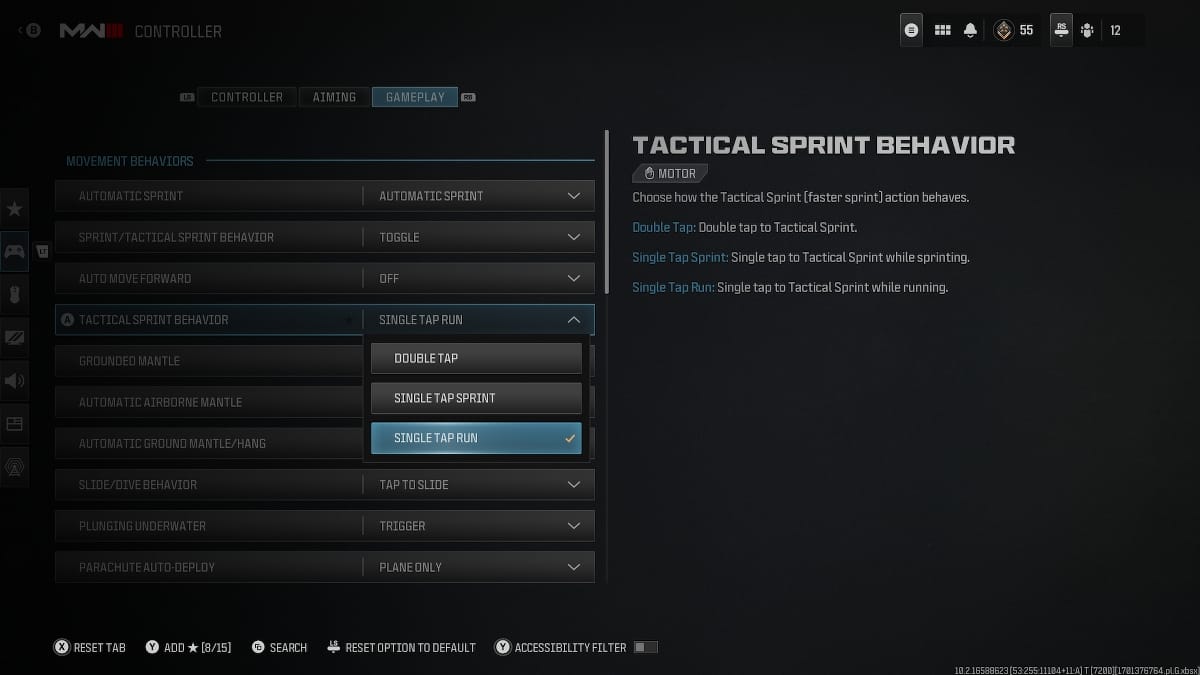
Task: Select the Single Tap Run option
Action: [476, 438]
